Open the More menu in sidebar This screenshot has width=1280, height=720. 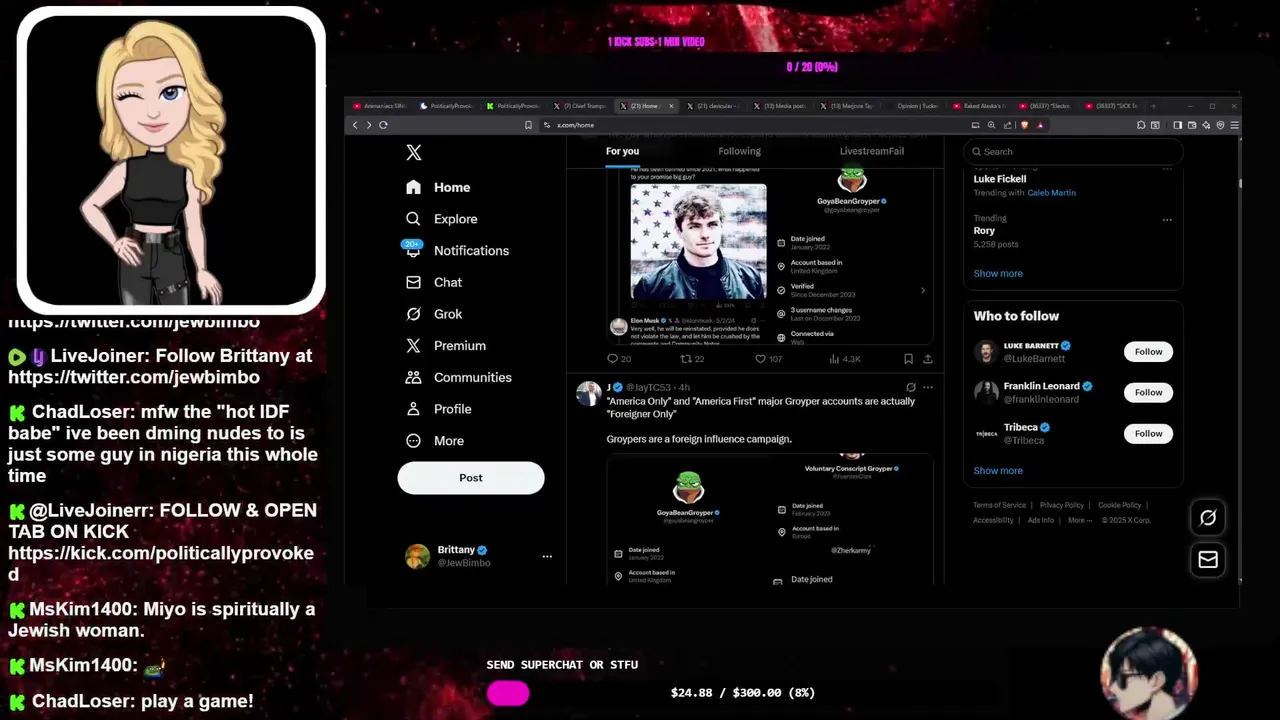point(435,441)
